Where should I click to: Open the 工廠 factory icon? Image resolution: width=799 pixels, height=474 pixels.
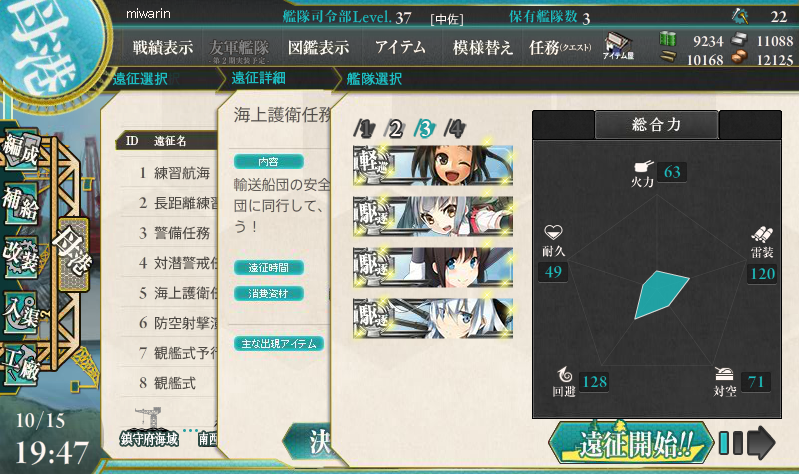(21, 363)
